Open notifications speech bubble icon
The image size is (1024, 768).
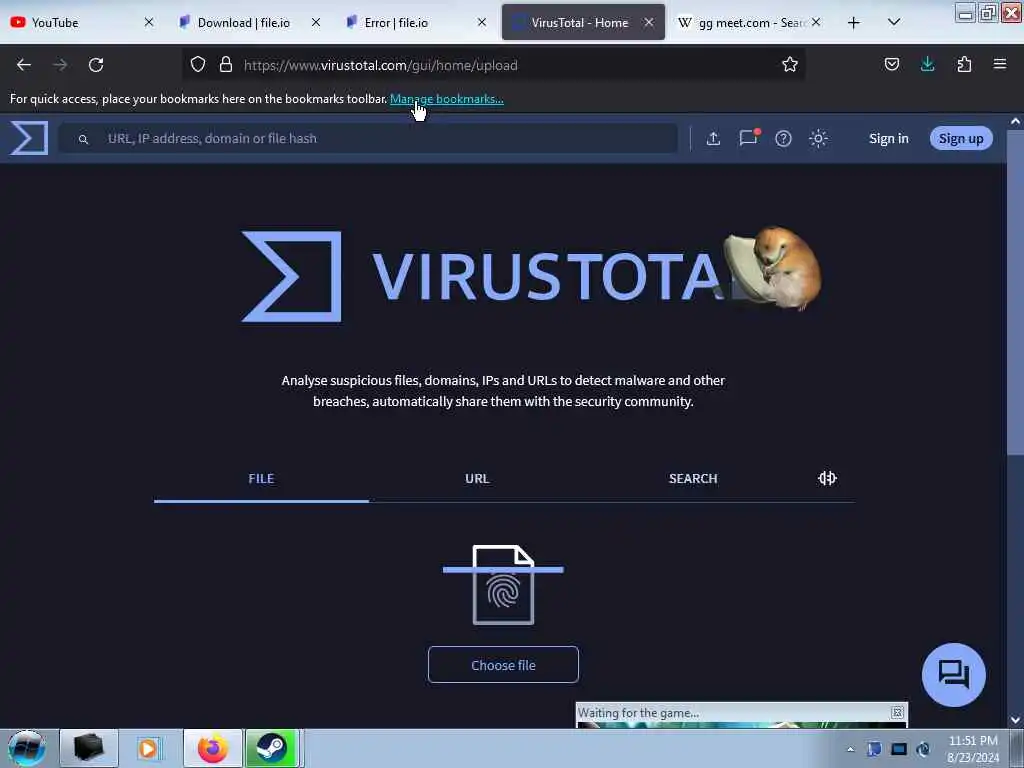748,137
